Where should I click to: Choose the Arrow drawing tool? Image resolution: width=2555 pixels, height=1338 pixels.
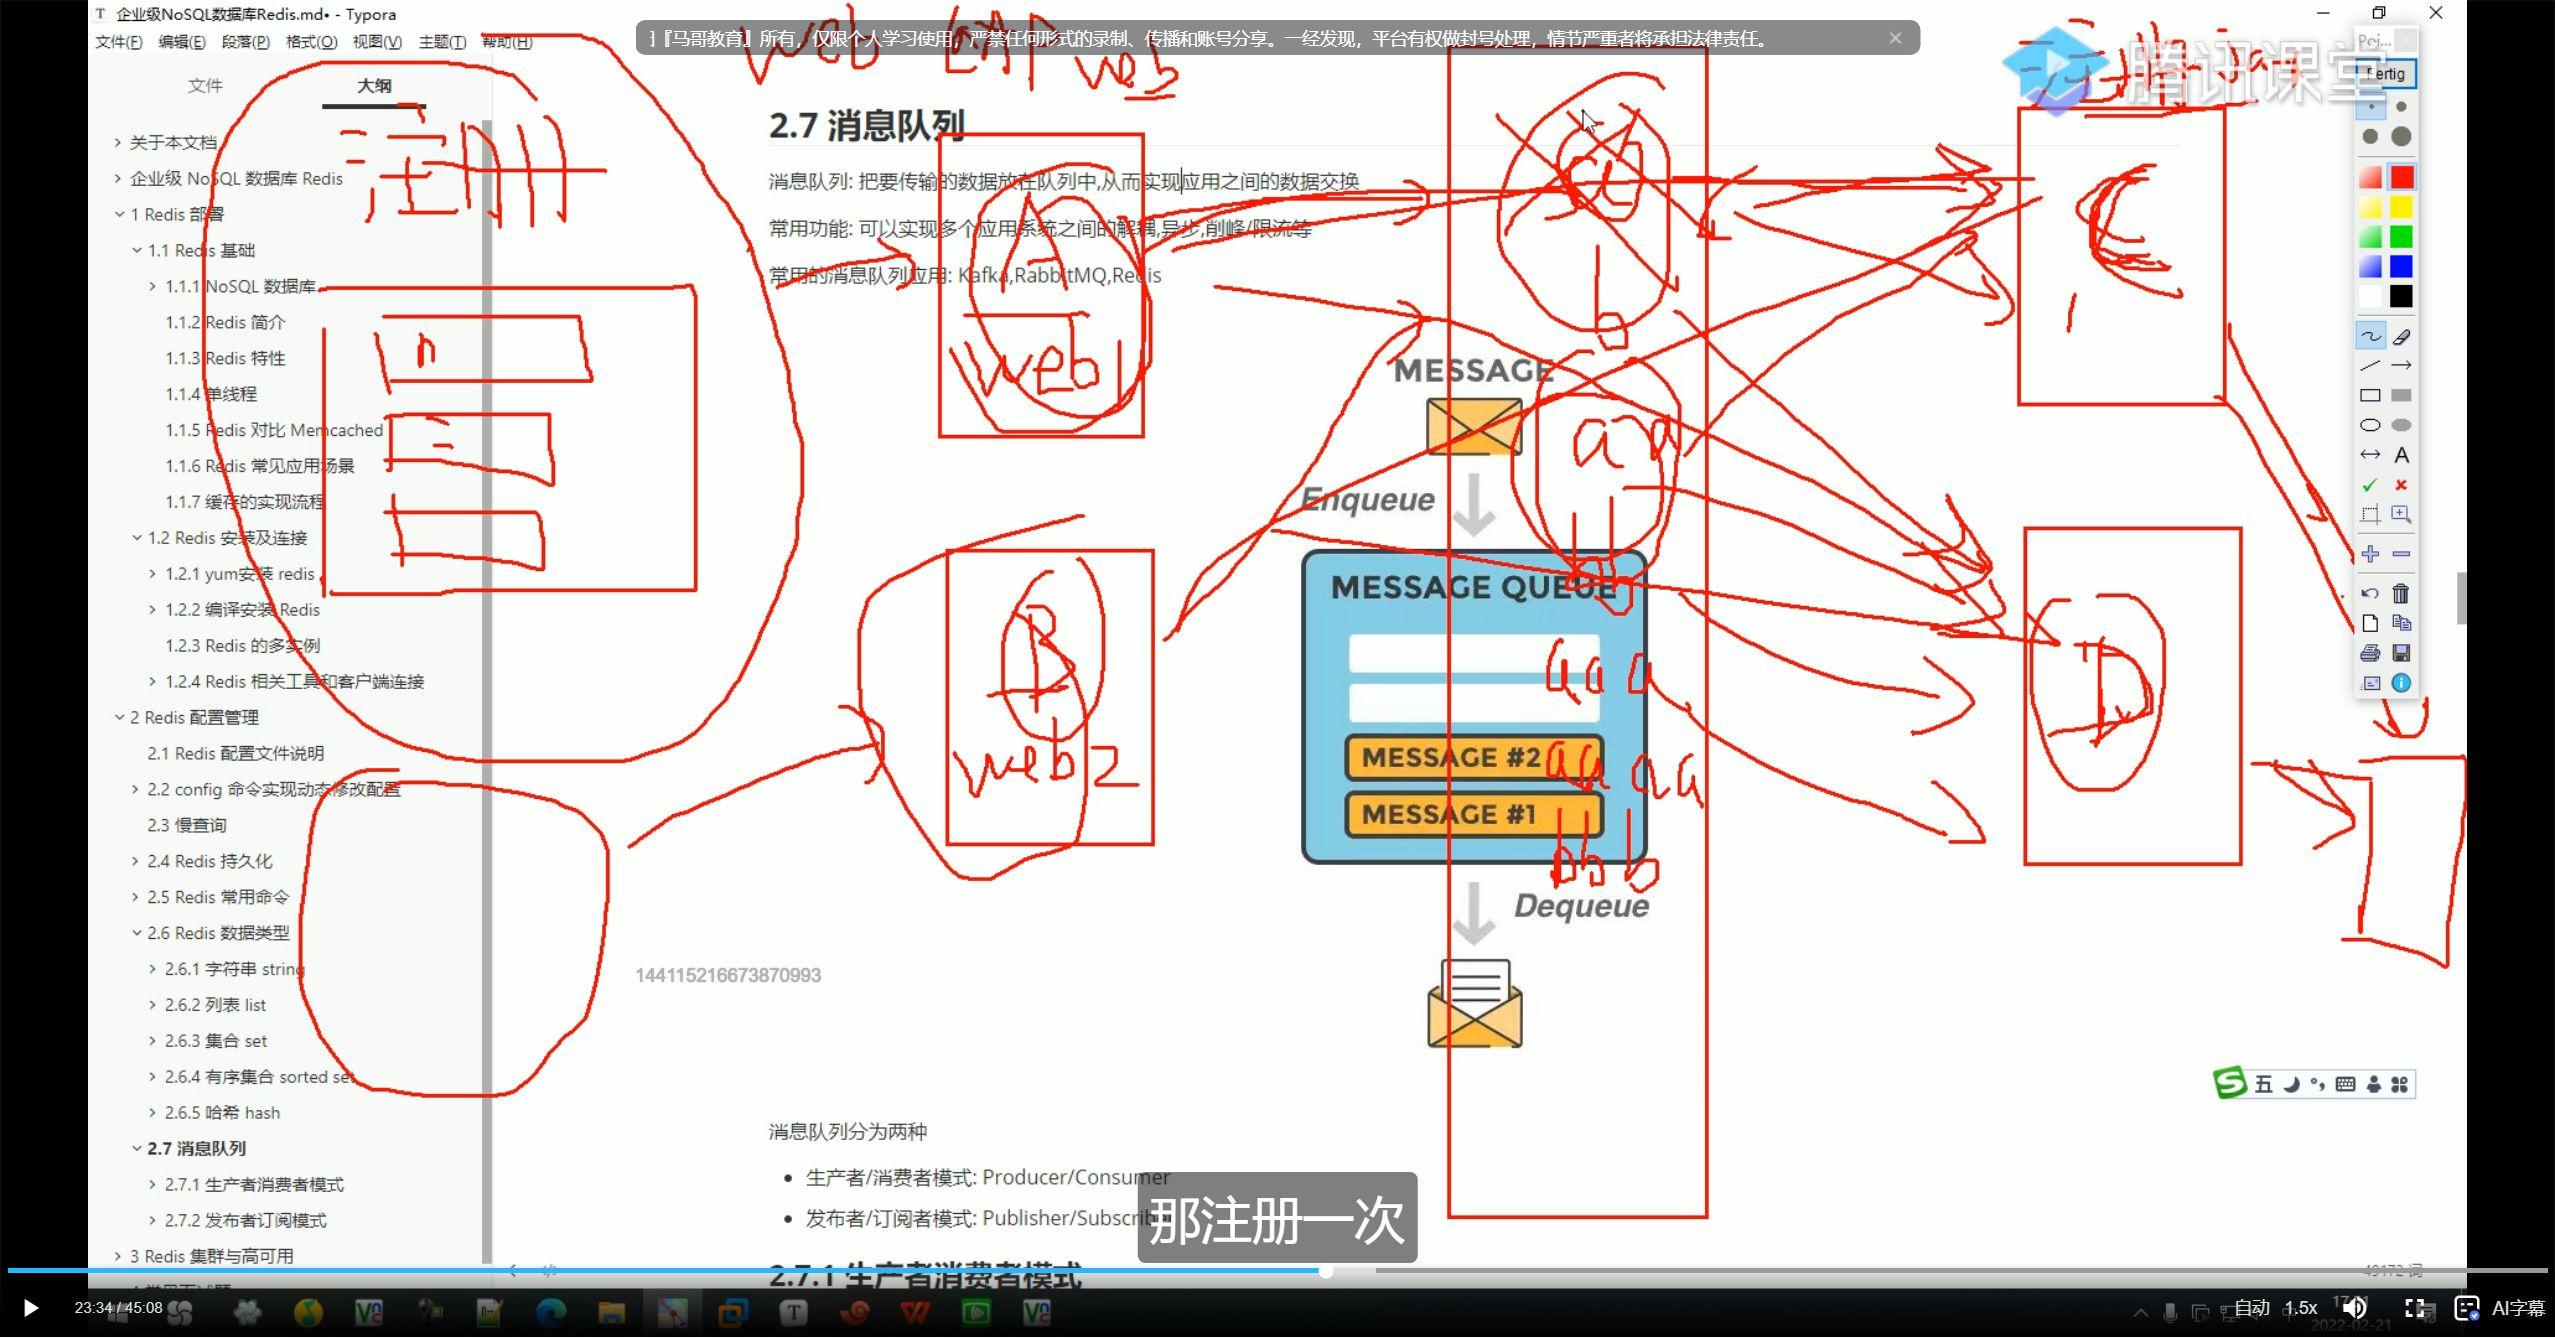[2402, 364]
